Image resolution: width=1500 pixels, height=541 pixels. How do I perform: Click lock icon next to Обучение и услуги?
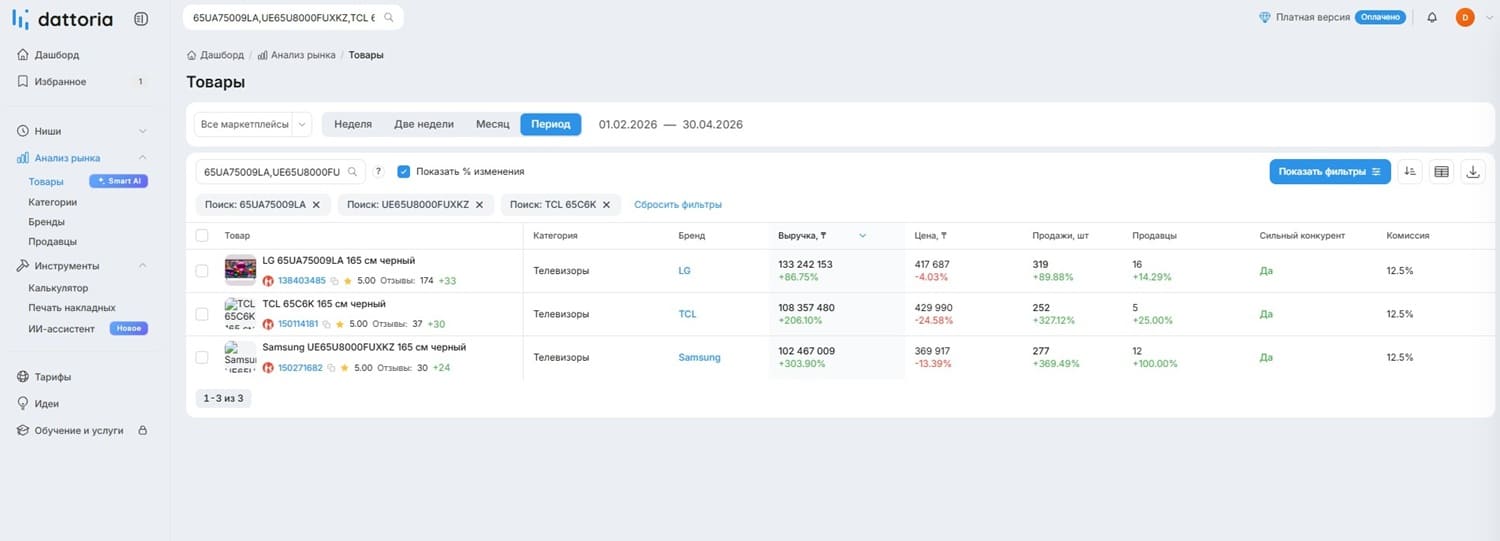(142, 430)
